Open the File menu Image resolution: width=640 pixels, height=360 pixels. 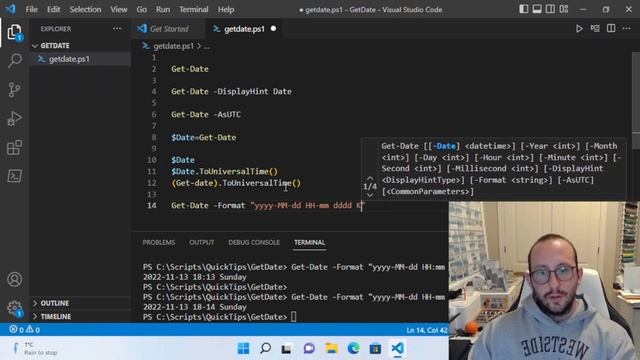31,9
